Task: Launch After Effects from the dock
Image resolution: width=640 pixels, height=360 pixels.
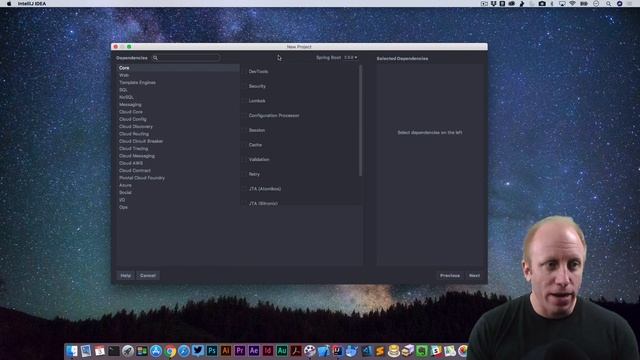Action: pos(254,351)
